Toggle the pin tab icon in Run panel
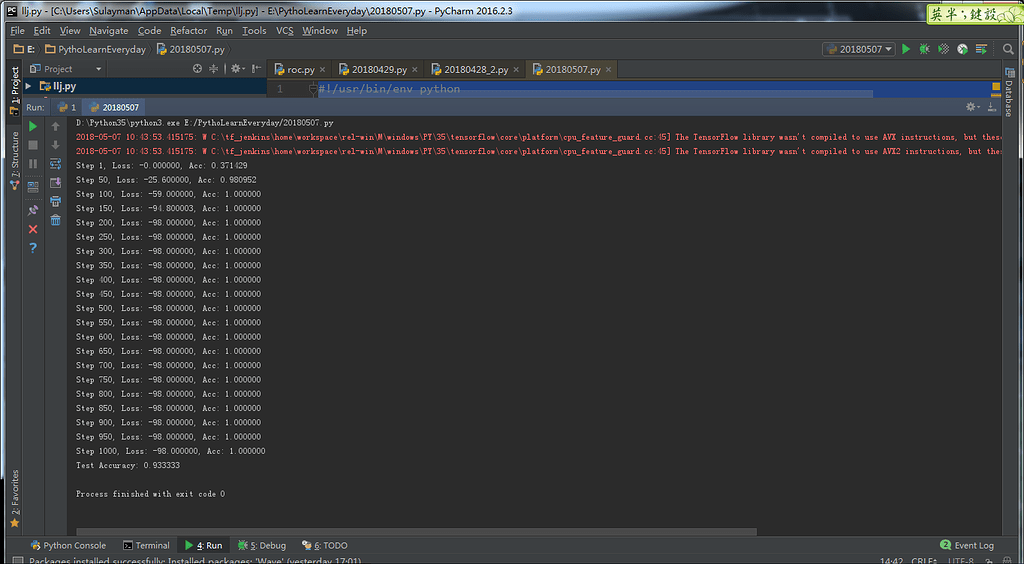The height and width of the screenshot is (564, 1024). 33,210
